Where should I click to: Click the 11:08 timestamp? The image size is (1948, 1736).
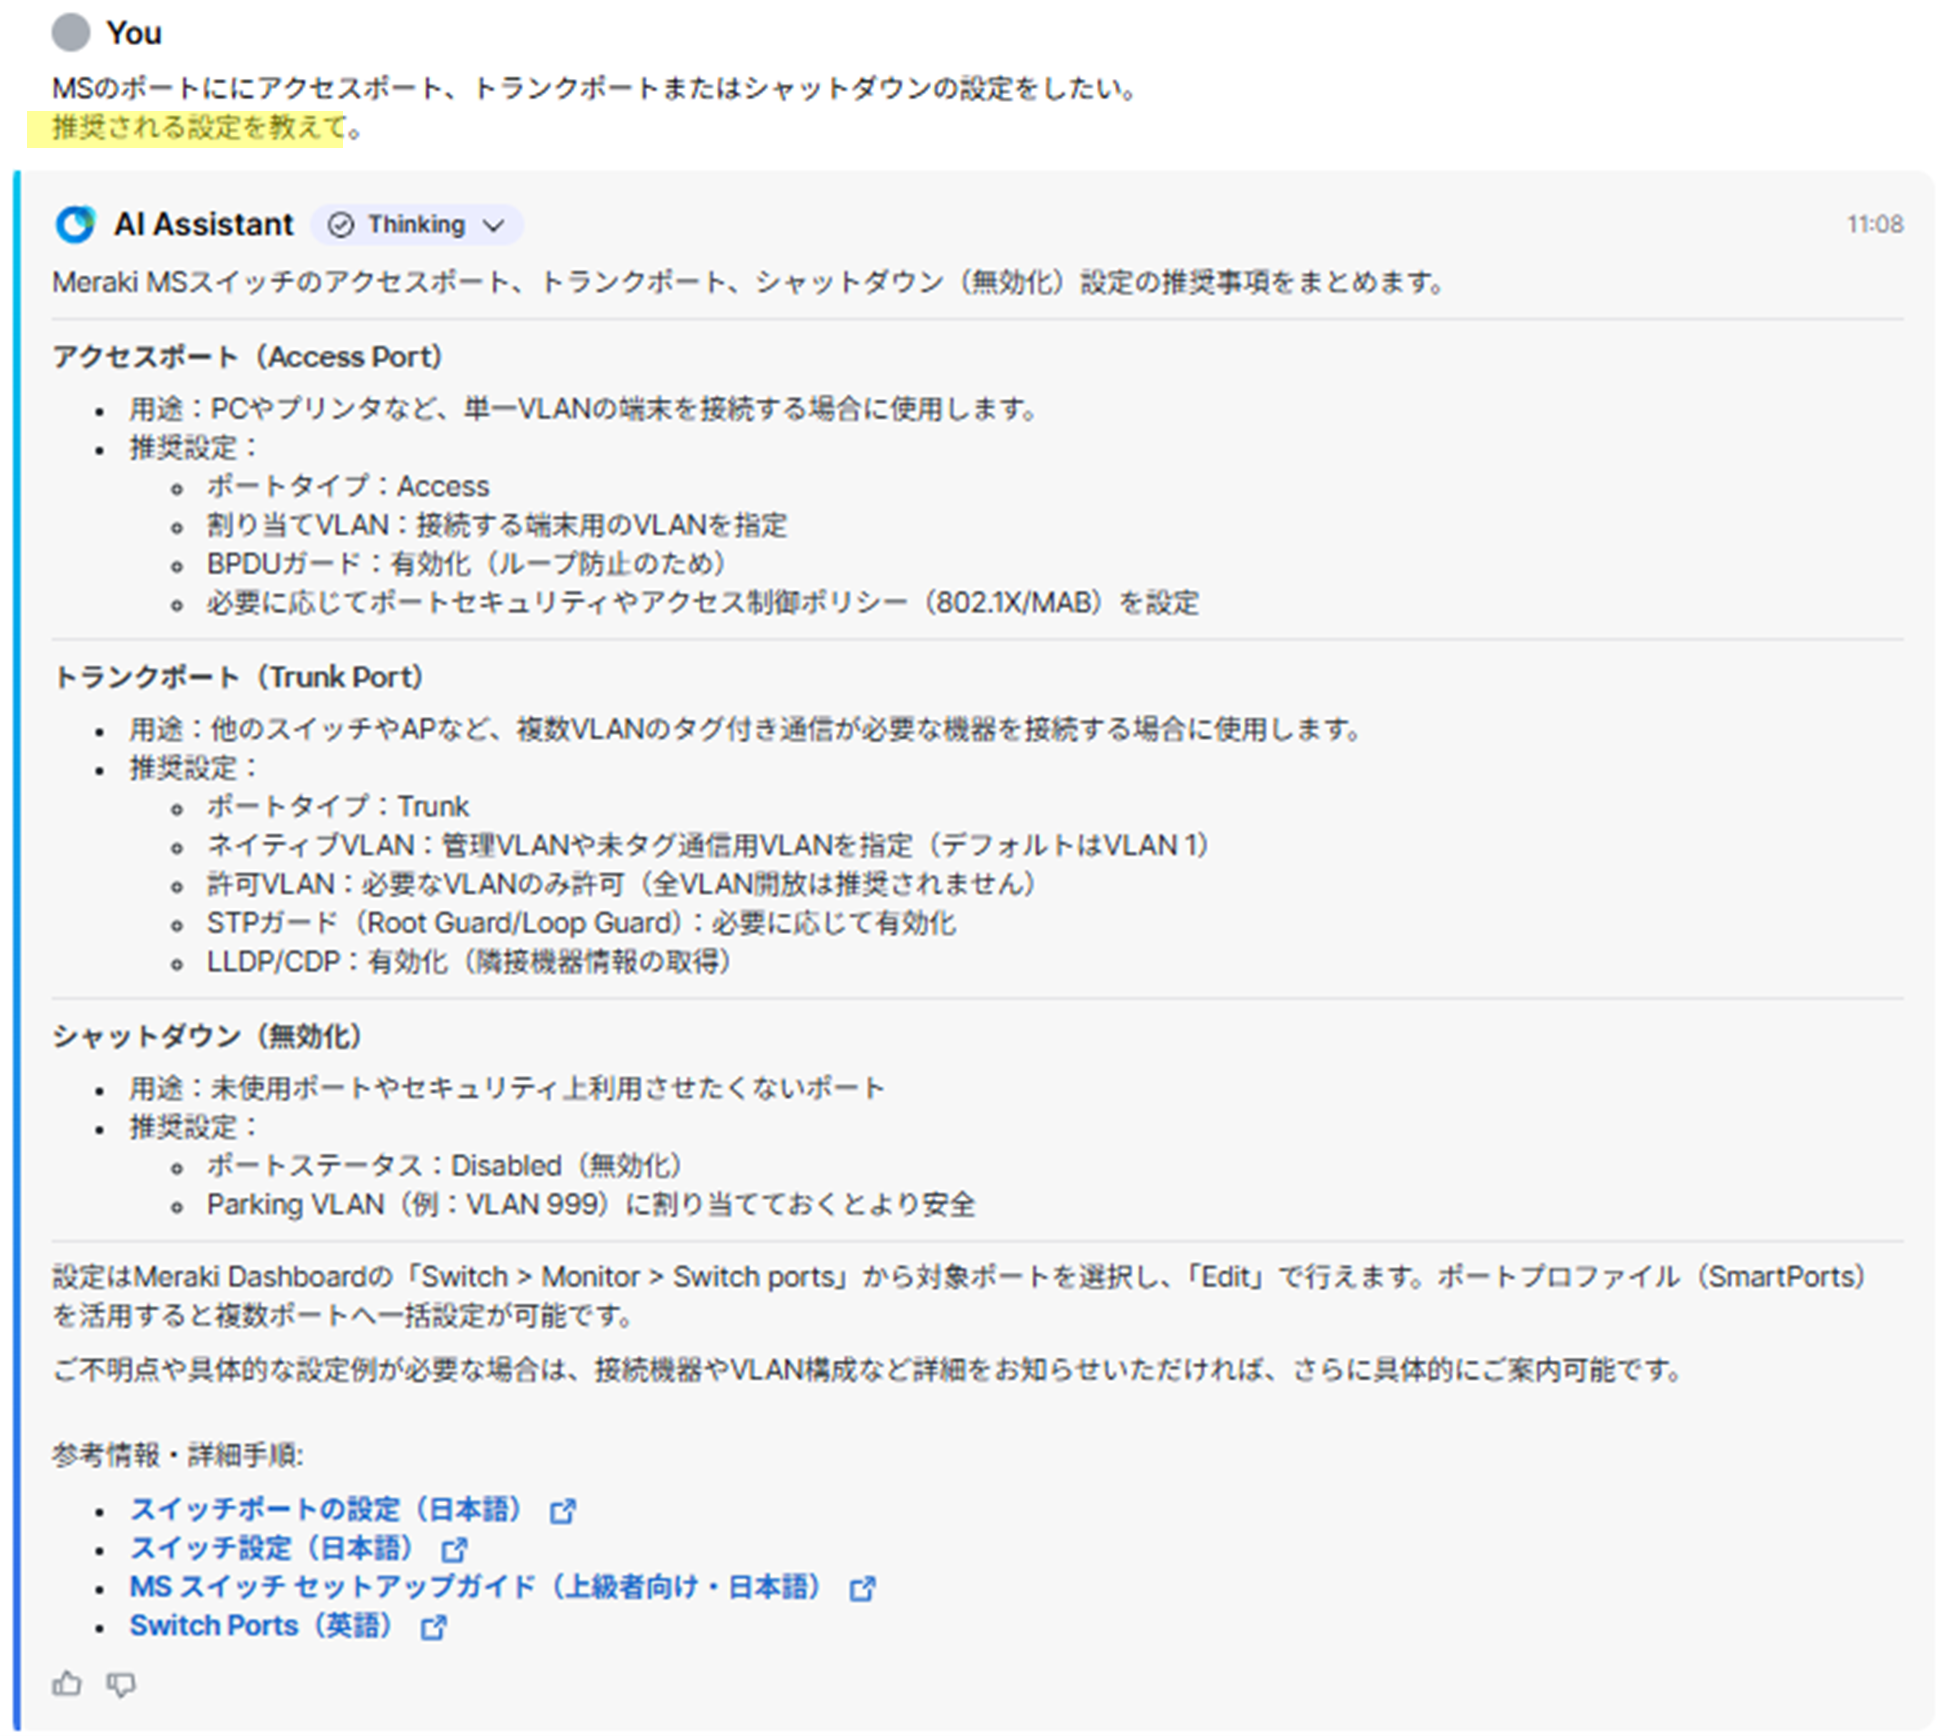[1875, 224]
